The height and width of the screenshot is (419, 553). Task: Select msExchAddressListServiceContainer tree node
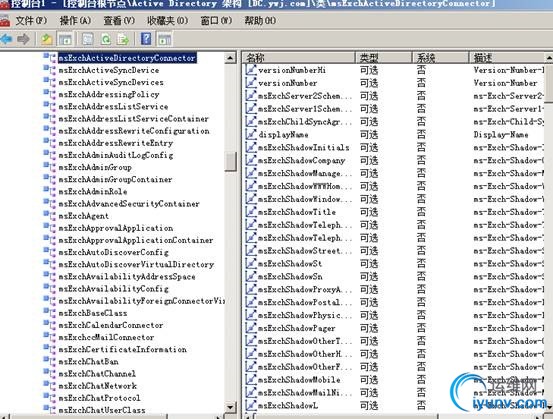click(133, 119)
